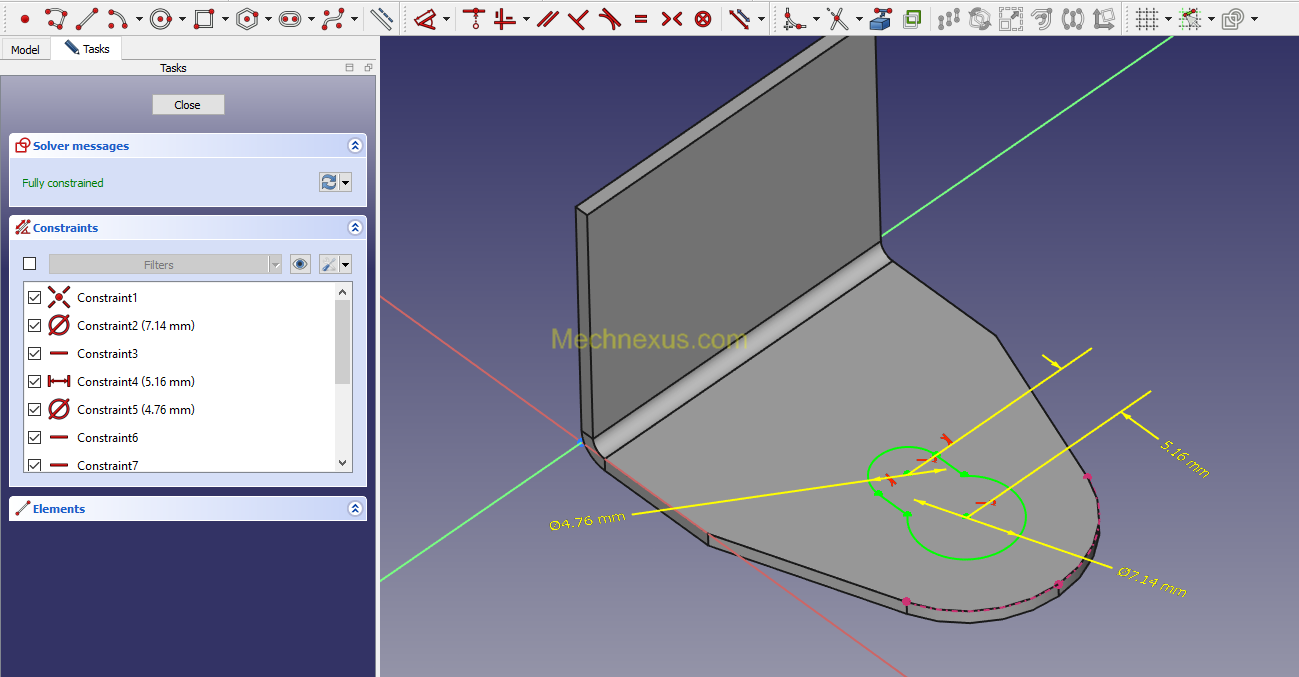Viewport: 1299px width, 677px height.
Task: Toggle driving/reference constraint tool
Action: 740,18
